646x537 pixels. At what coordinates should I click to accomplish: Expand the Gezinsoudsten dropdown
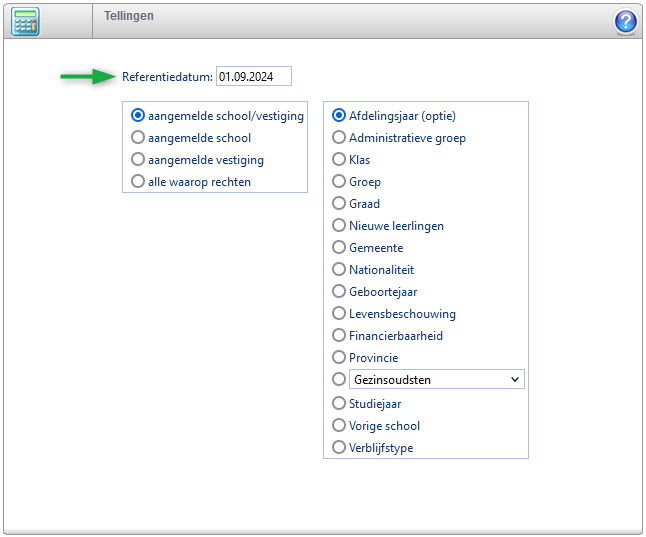436,380
